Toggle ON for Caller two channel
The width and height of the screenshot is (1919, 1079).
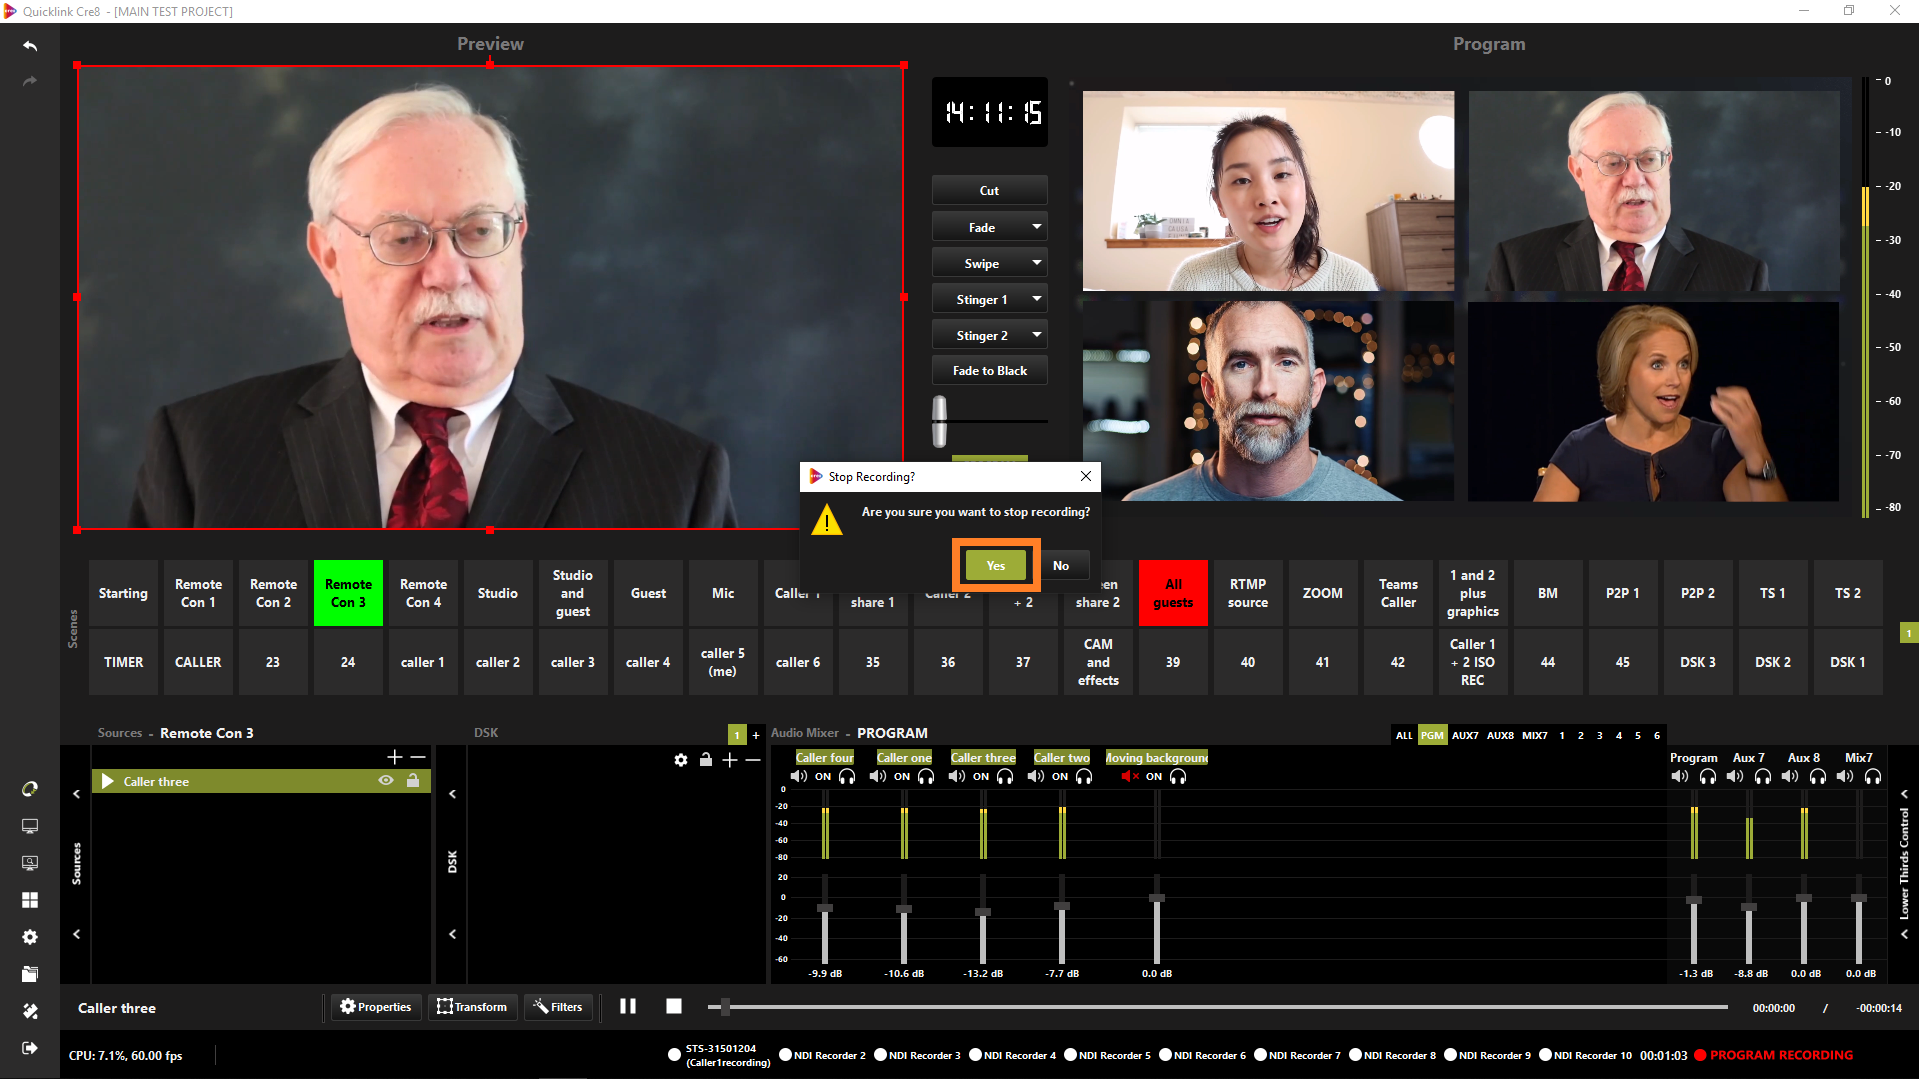tap(1060, 776)
